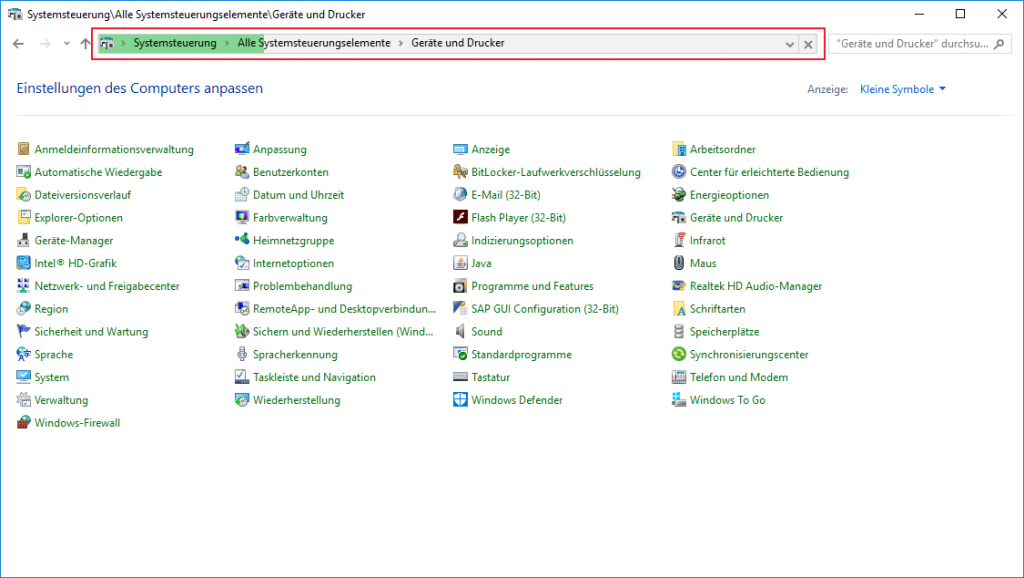Screen dimensions: 1024x578
Task: Open the E-Mail (32-Bit) link
Action: [x=506, y=195]
